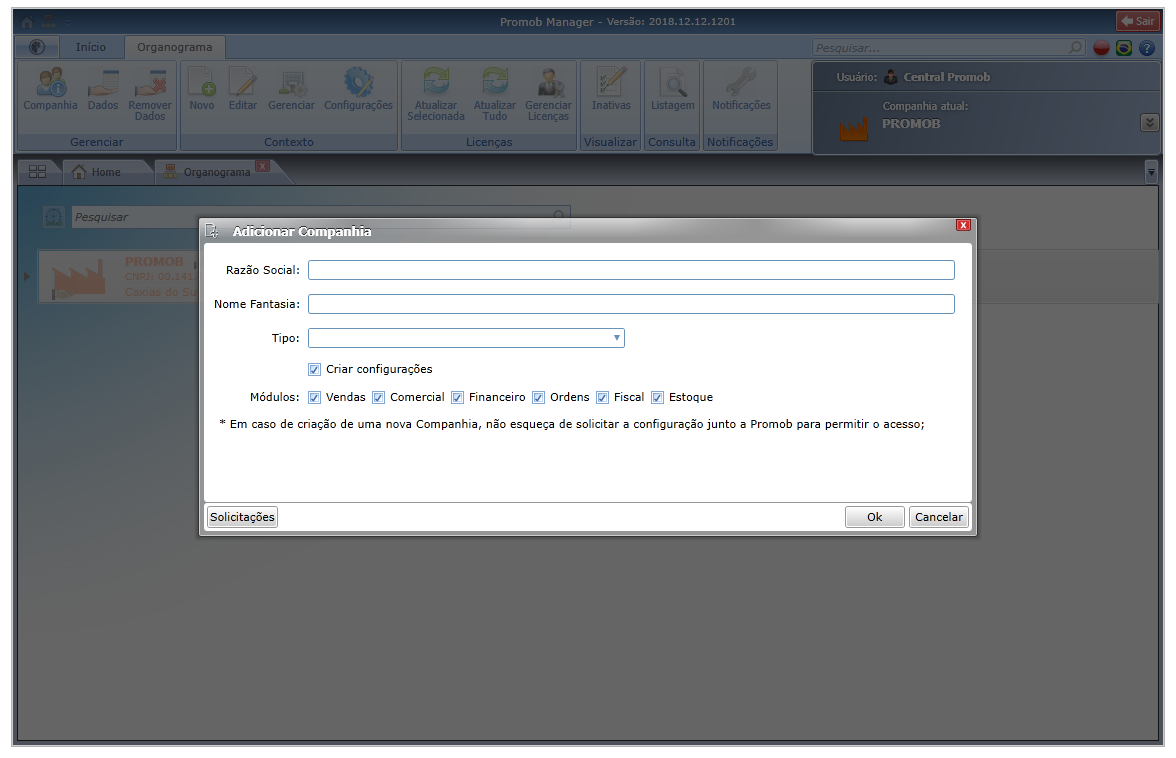Click the organogram icon in the title bar
1176x758 pixels.
pyautogui.click(x=49, y=22)
